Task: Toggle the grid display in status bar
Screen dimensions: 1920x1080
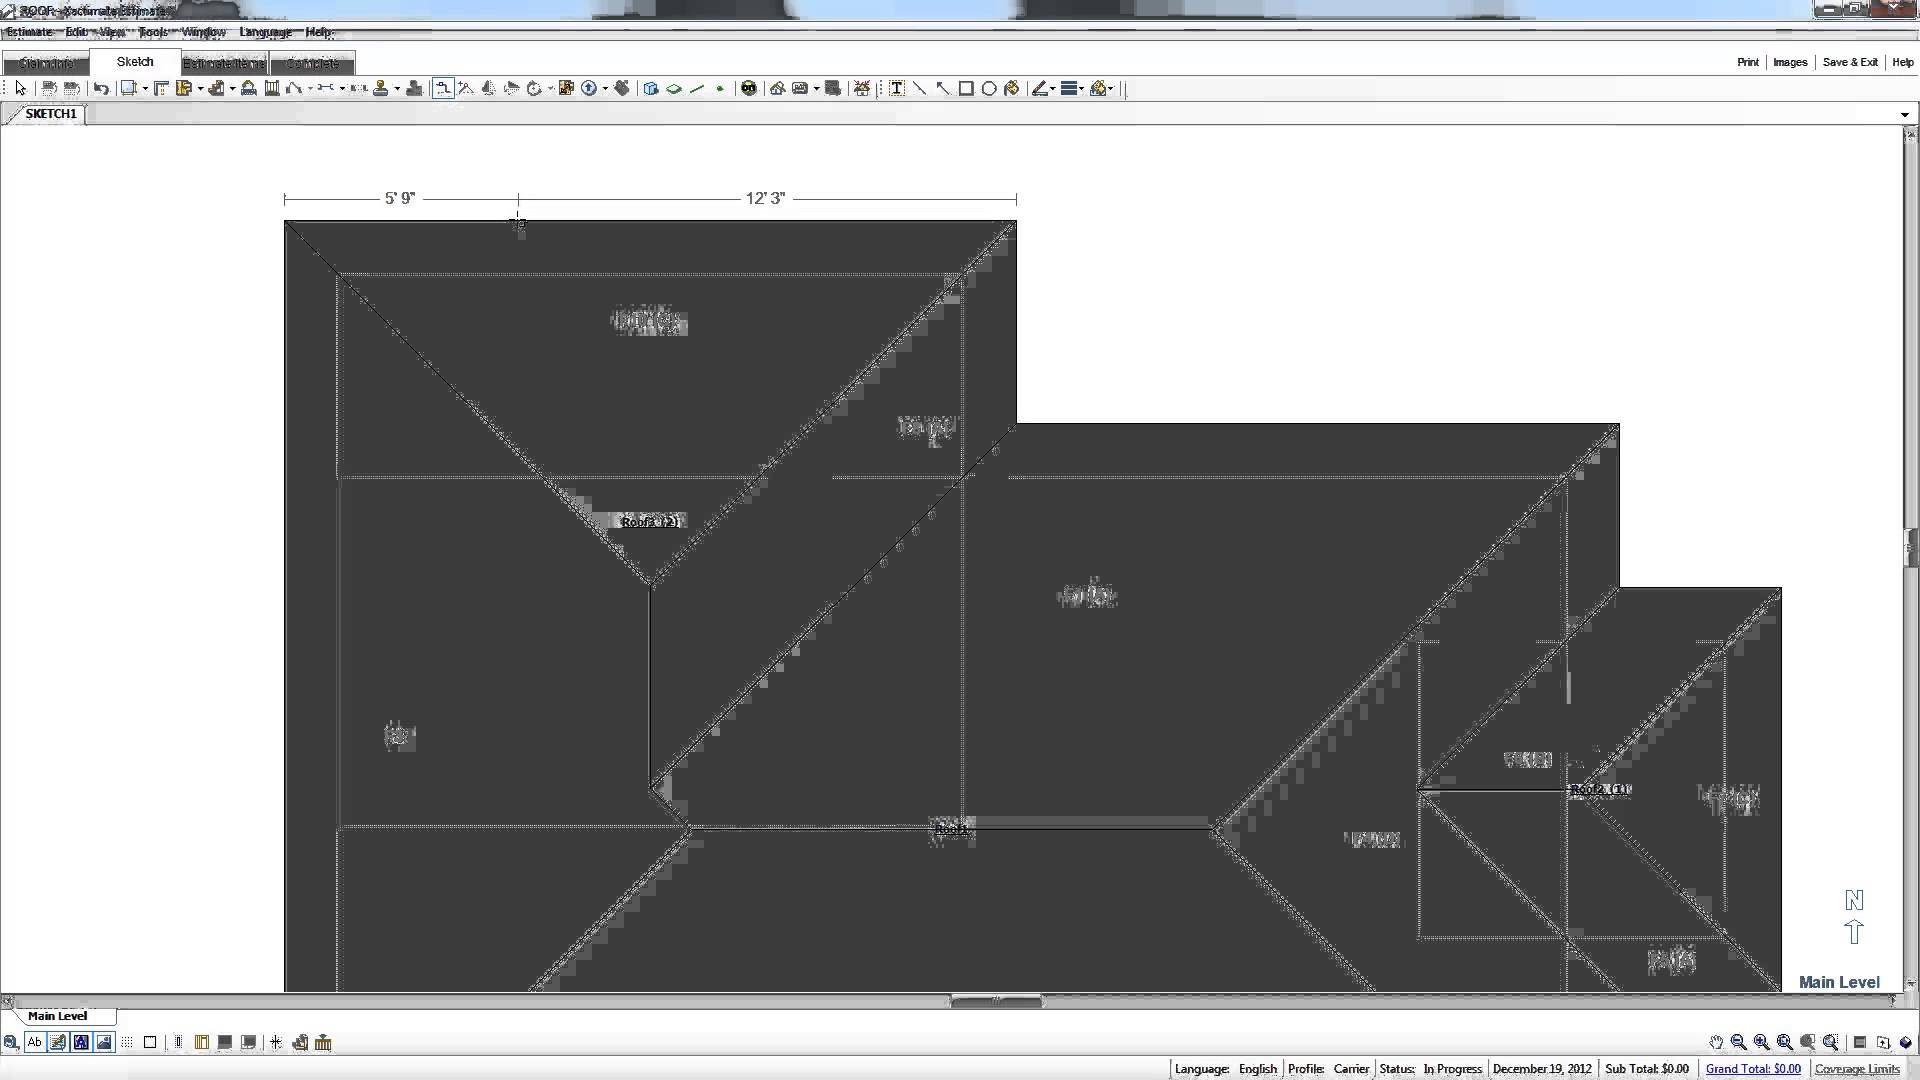Action: (127, 1042)
